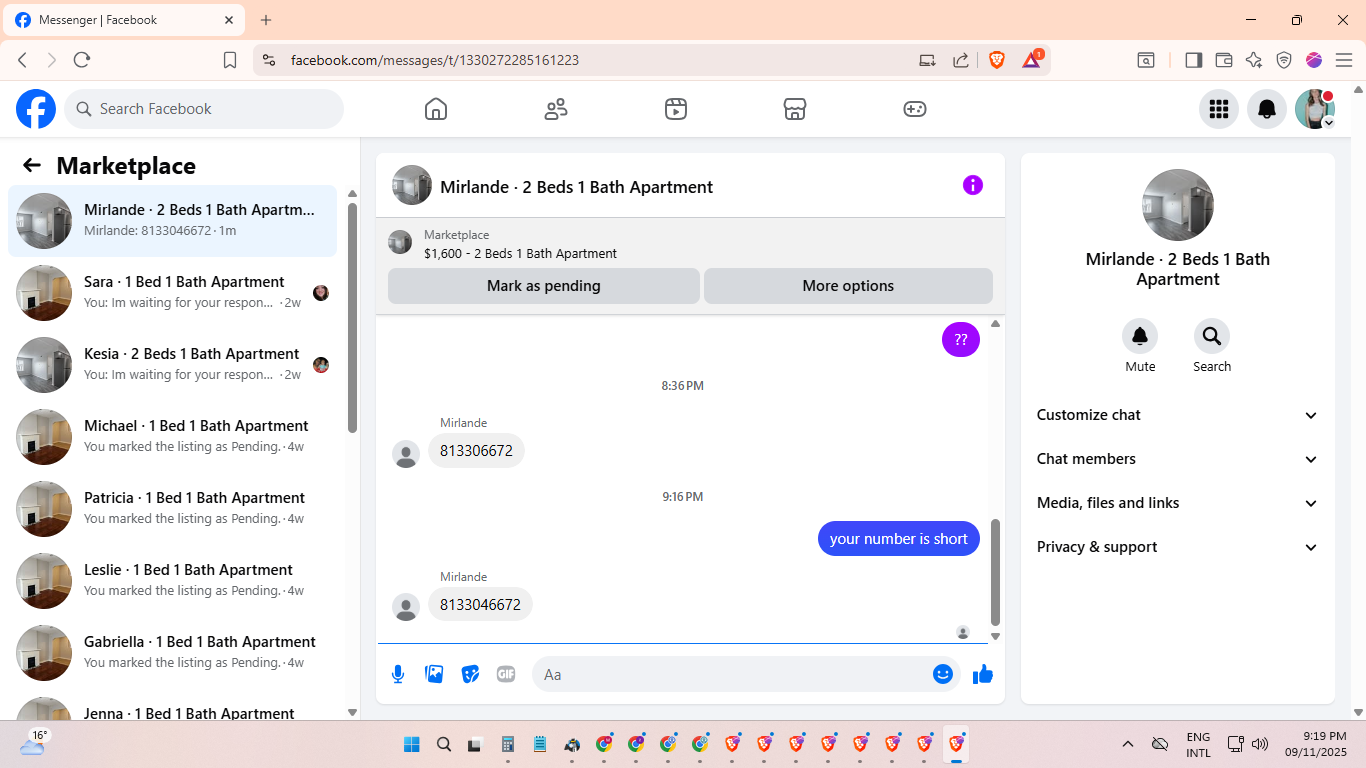Open Patricia 1 Bed 1 Bath conversation
Viewport: 1366px width, 768px height.
(172, 509)
